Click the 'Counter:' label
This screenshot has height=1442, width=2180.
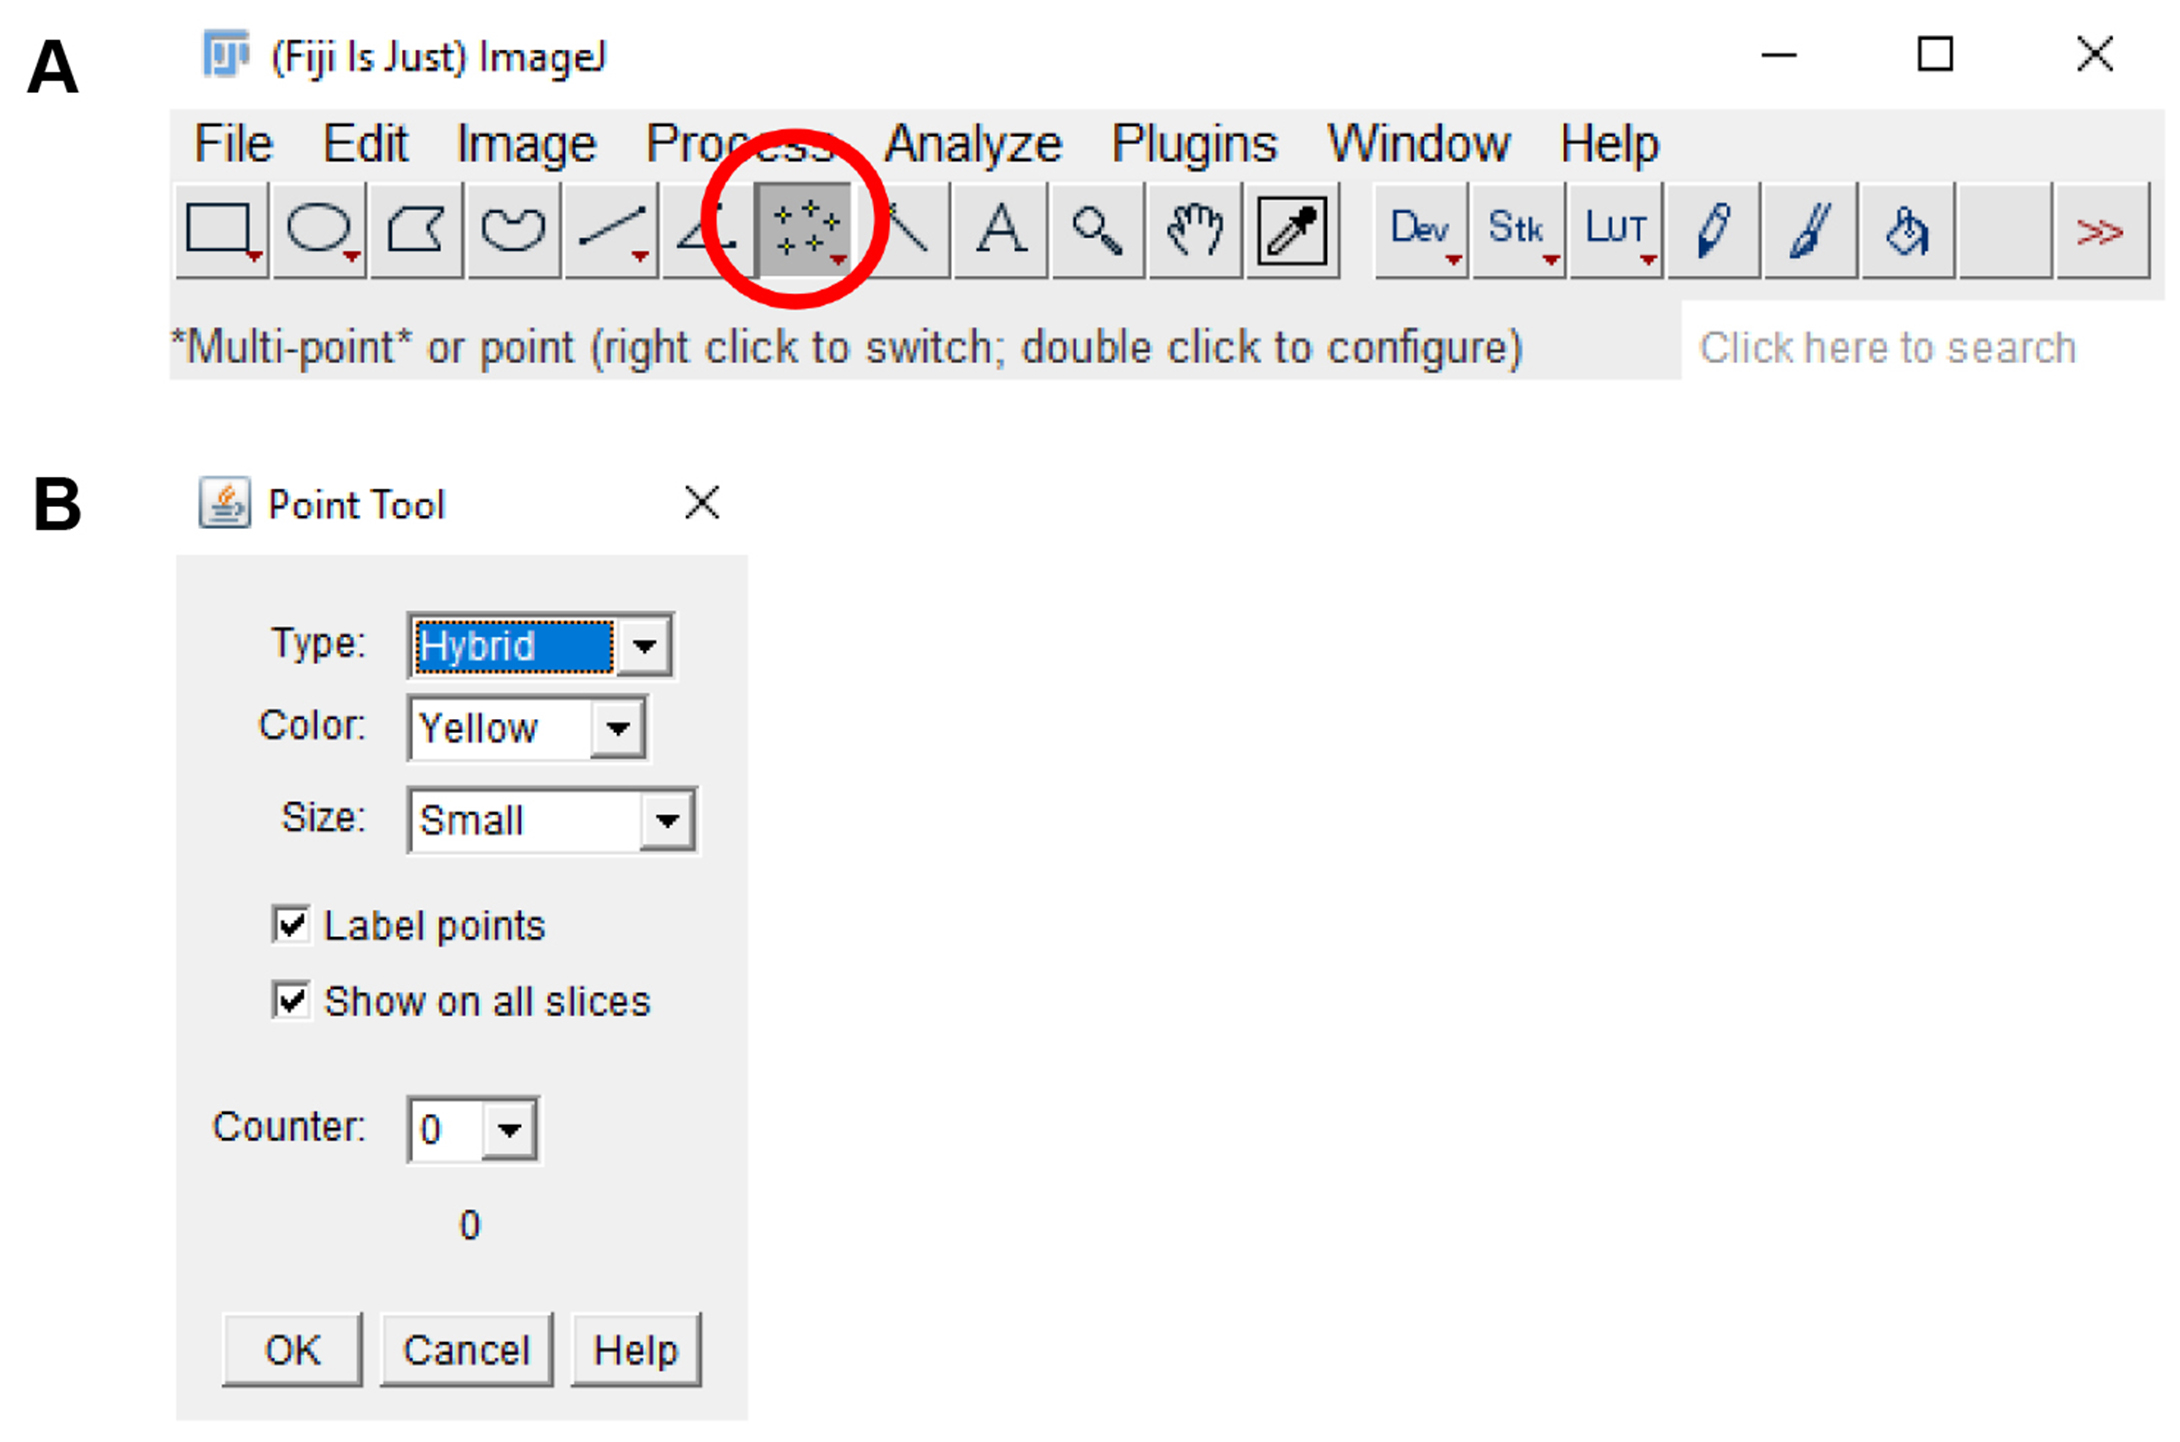click(289, 1127)
